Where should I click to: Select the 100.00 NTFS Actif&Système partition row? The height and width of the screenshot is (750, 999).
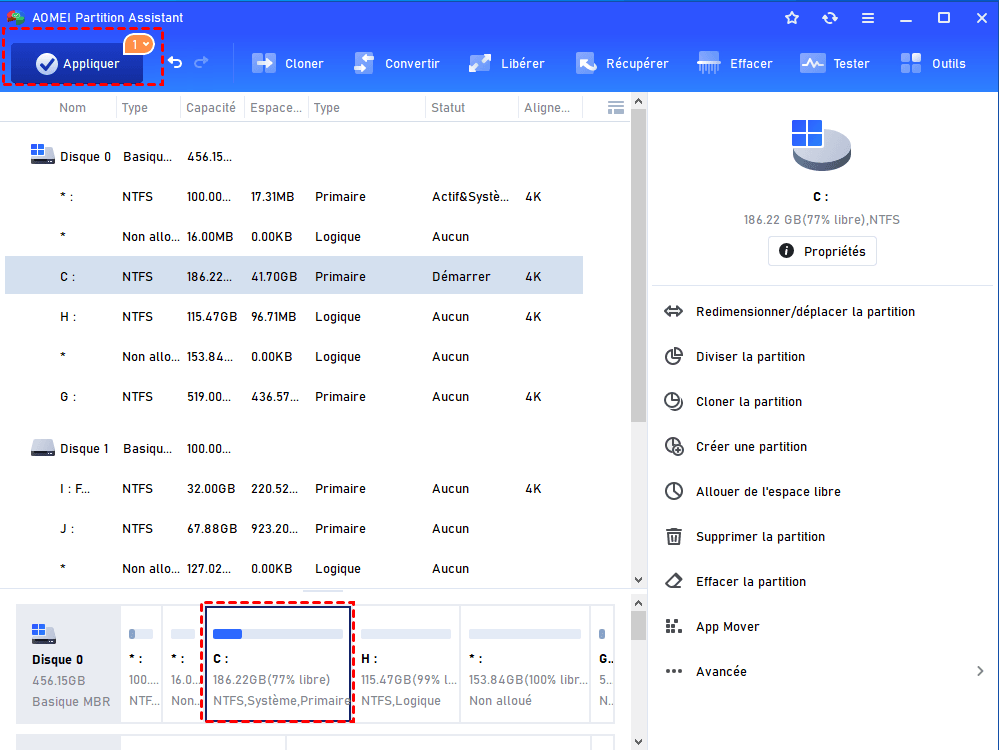(x=294, y=197)
